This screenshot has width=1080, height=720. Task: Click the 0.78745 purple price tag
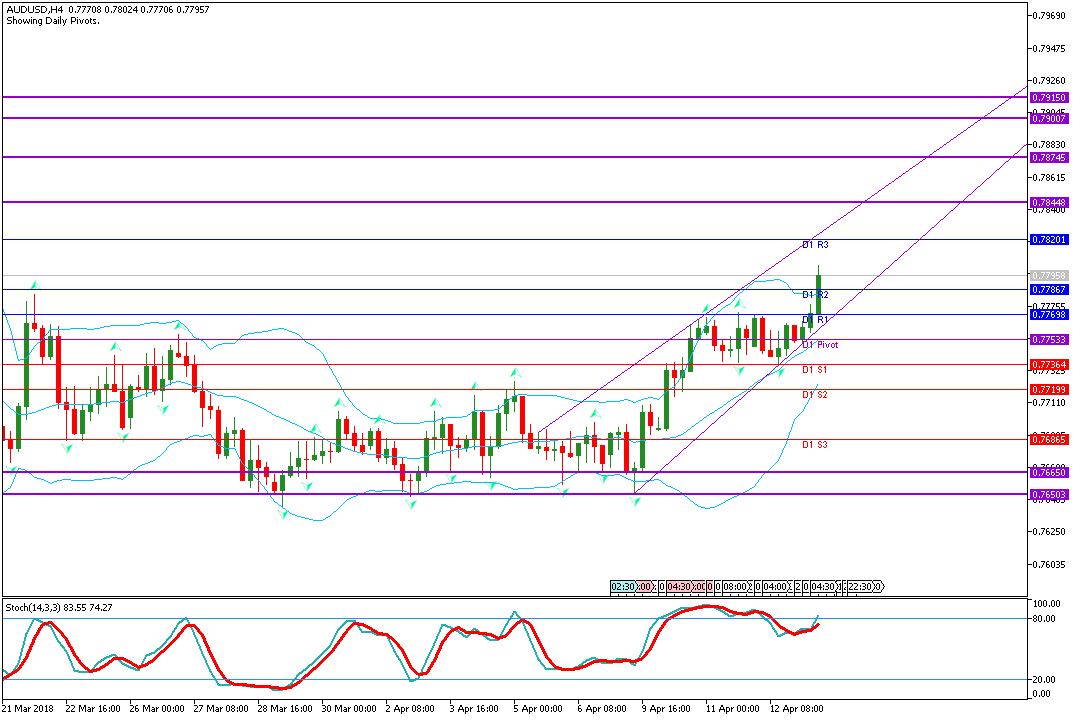(x=1049, y=158)
